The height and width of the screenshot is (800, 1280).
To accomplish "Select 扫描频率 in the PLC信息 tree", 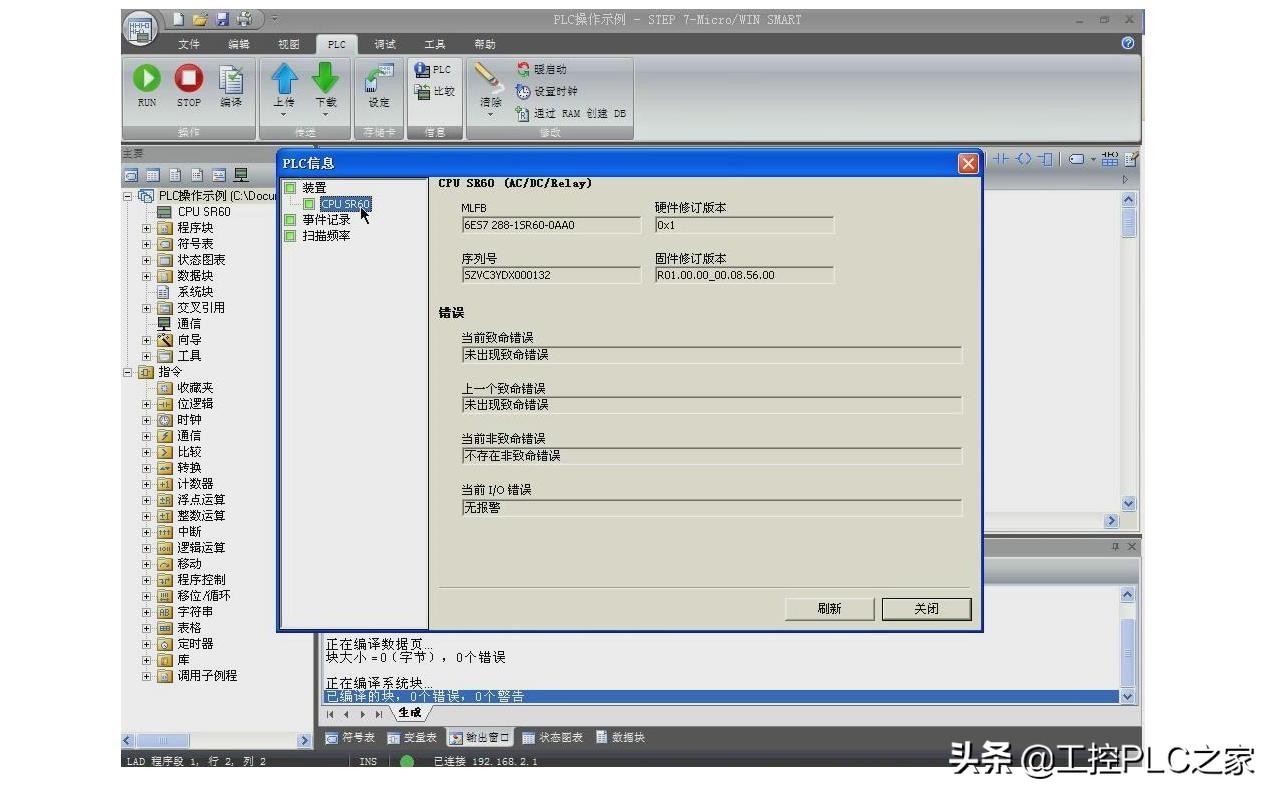I will coord(326,236).
